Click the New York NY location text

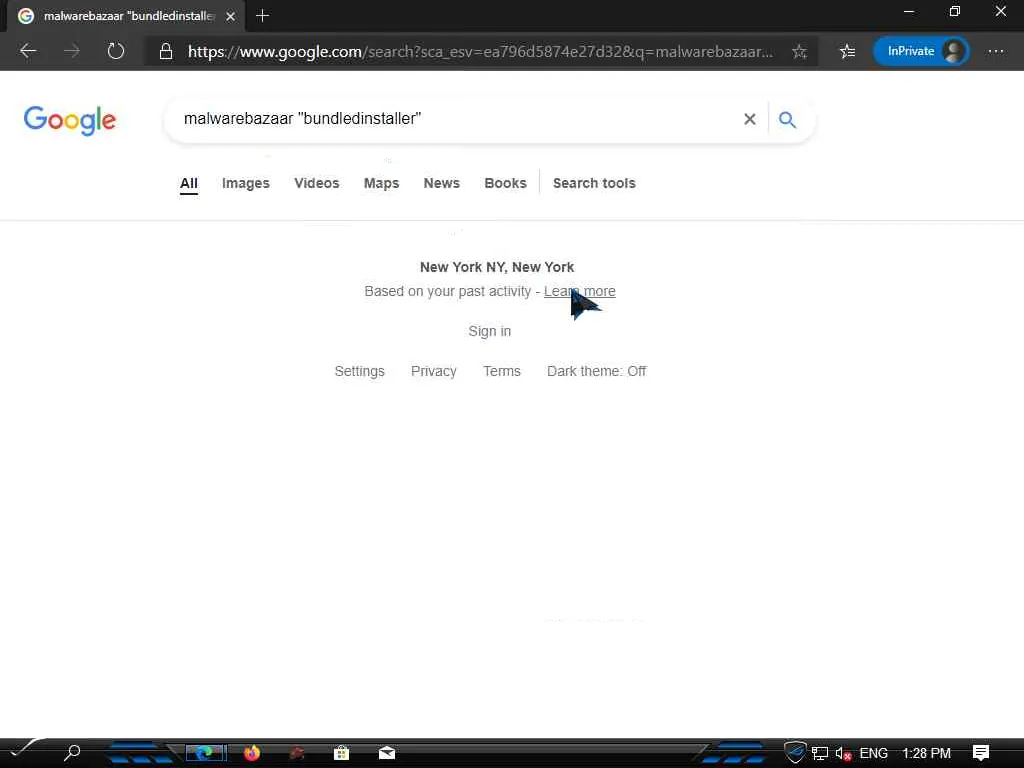coord(497,267)
